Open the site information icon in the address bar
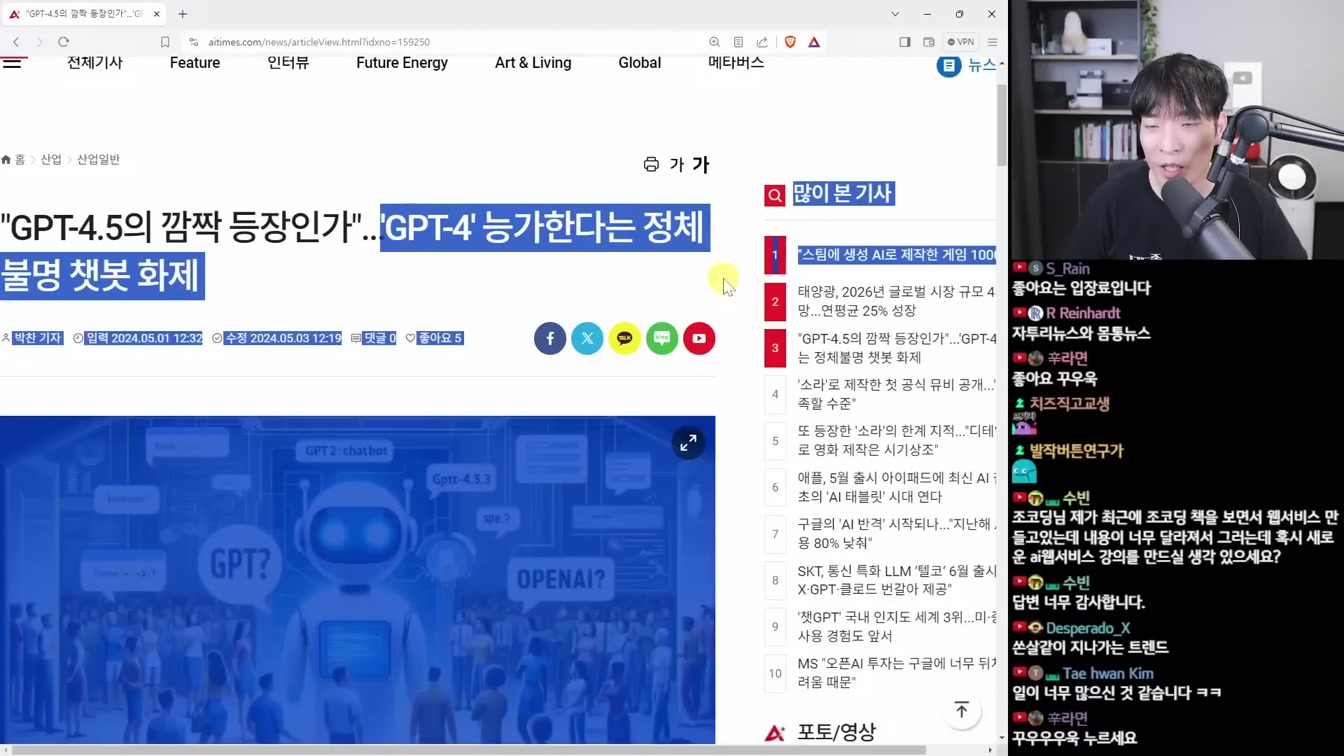Viewport: 1344px width, 756px height. 194,42
